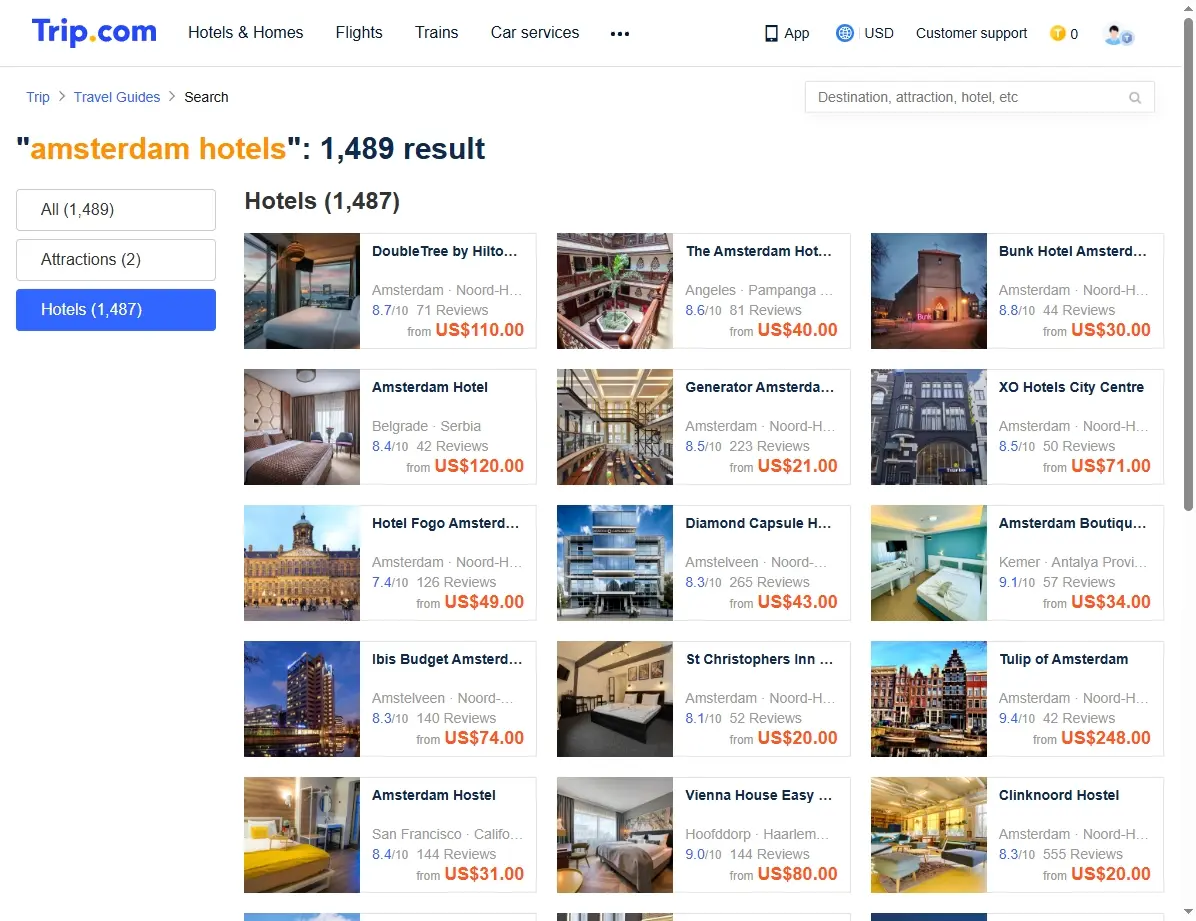
Task: Click the search magnifier icon
Action: pyautogui.click(x=1135, y=98)
